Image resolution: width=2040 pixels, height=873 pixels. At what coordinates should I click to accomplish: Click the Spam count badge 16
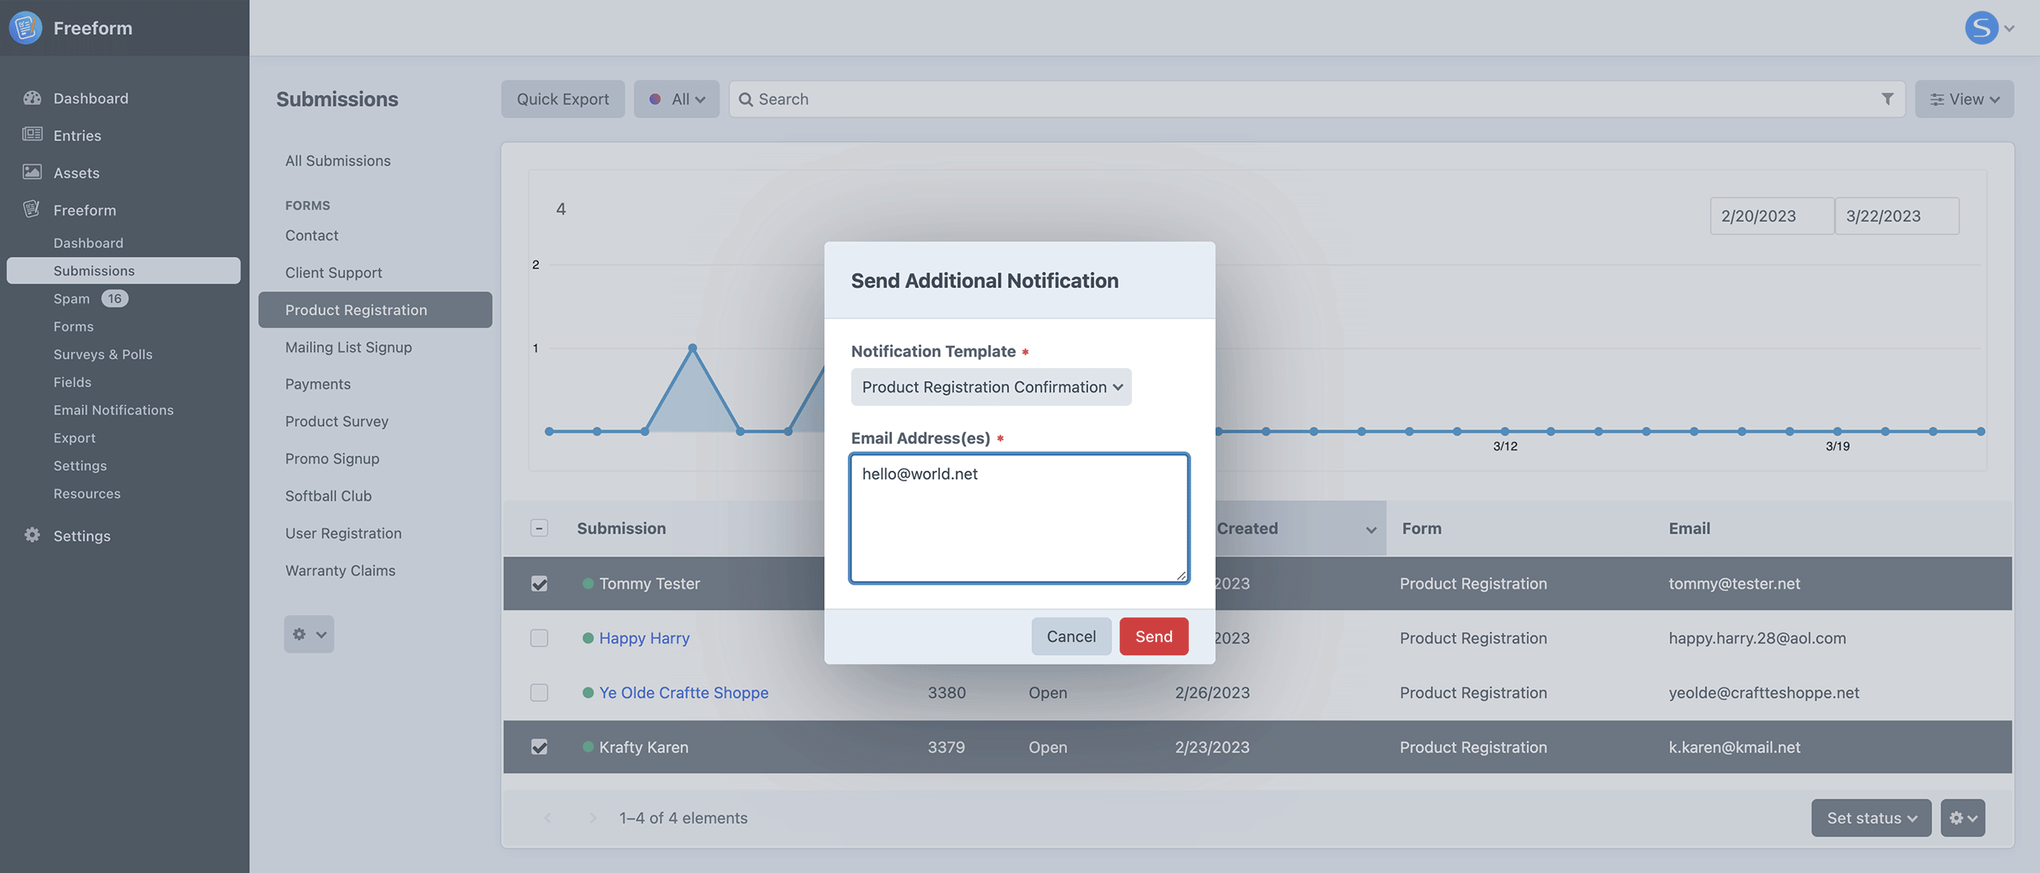115,299
